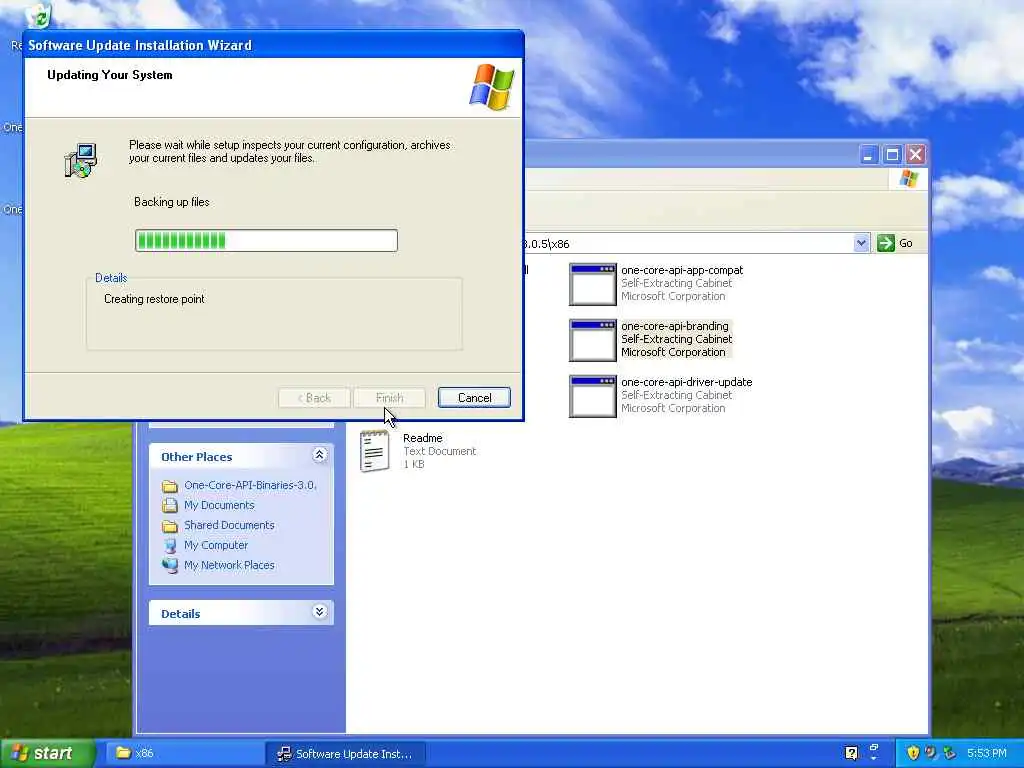This screenshot has height=768, width=1024.
Task: Click the One-Core-API-Binaries folder icon in sidebar
Action: coord(170,486)
